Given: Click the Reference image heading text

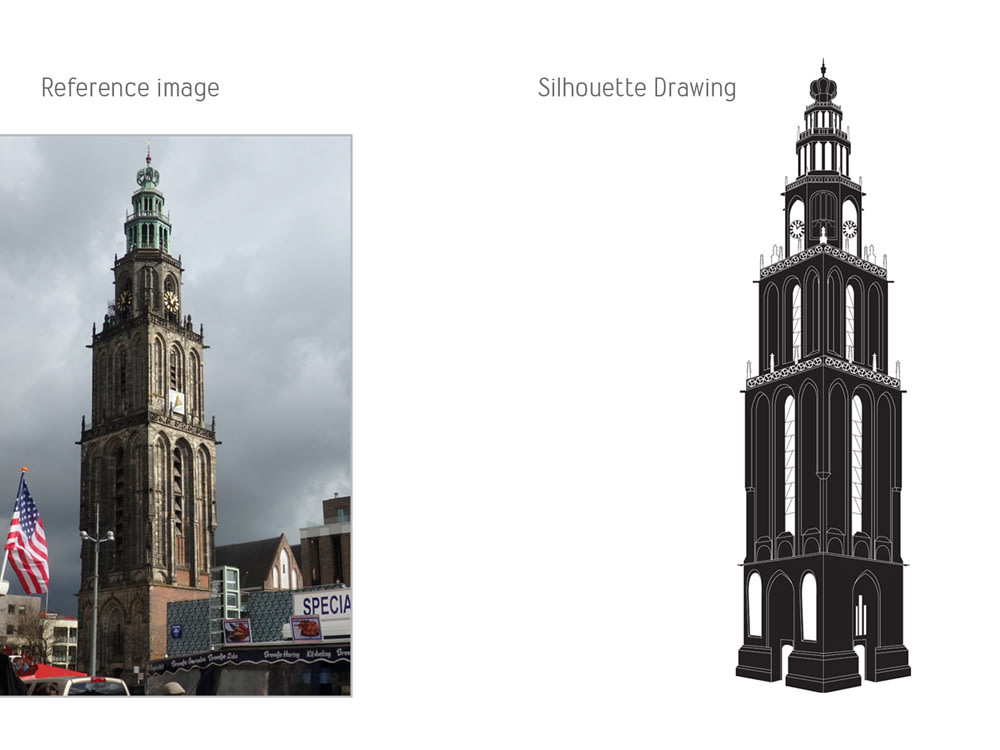Looking at the screenshot, I should [130, 88].
